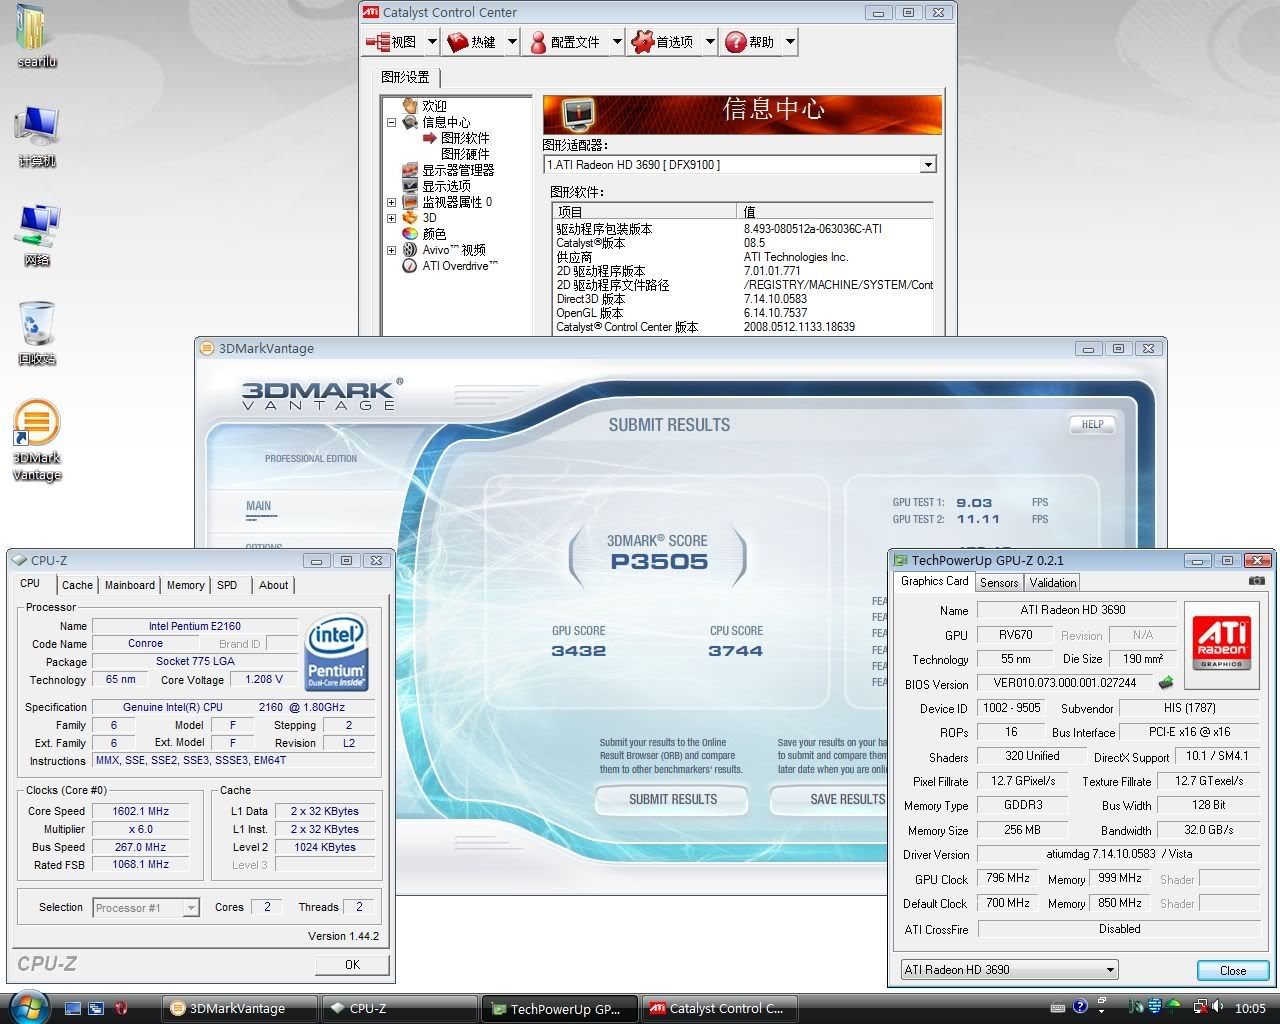Expand the 监视器属性 0 tree node
The width and height of the screenshot is (1280, 1024).
point(392,202)
